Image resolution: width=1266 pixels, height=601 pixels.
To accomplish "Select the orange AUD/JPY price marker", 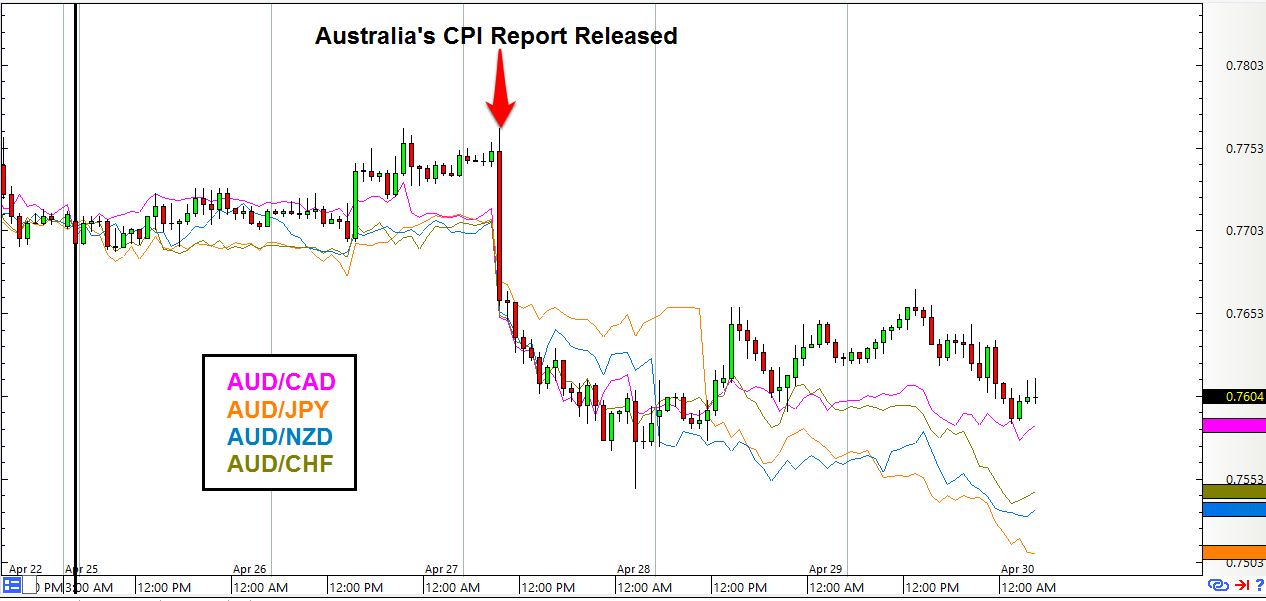I will [x=1234, y=552].
